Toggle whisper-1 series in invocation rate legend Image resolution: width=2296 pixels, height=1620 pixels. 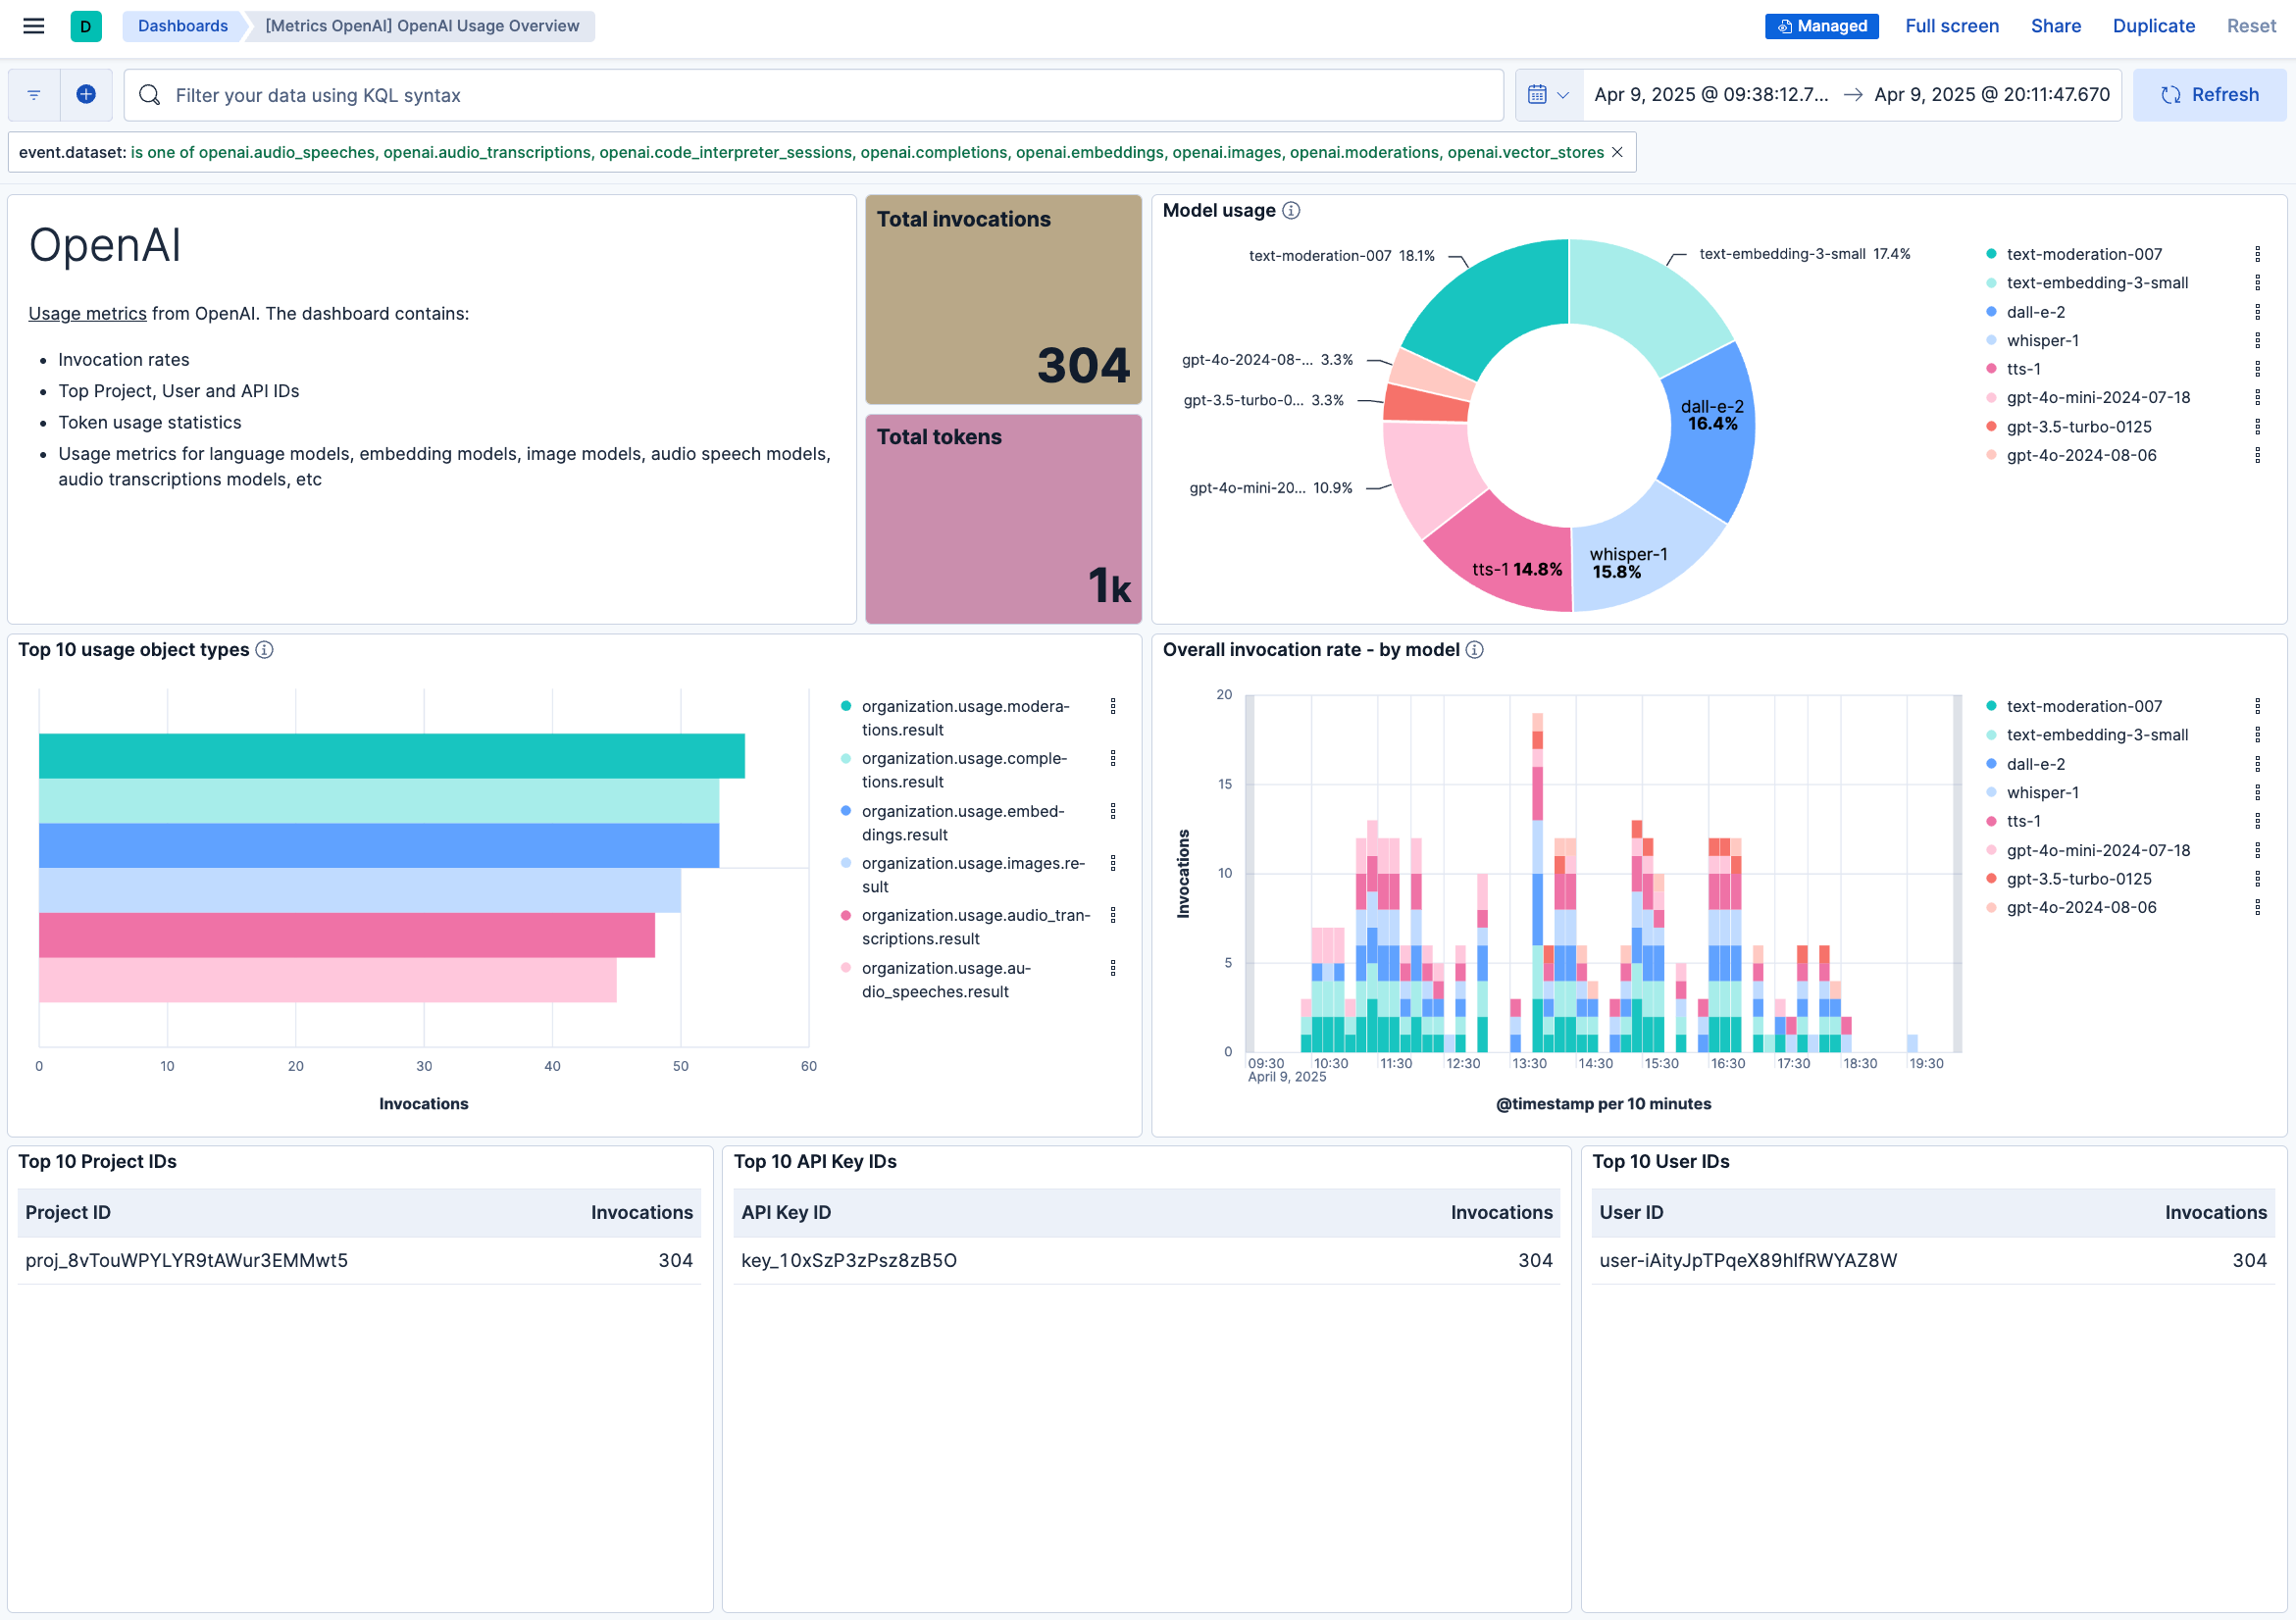coord(2042,792)
